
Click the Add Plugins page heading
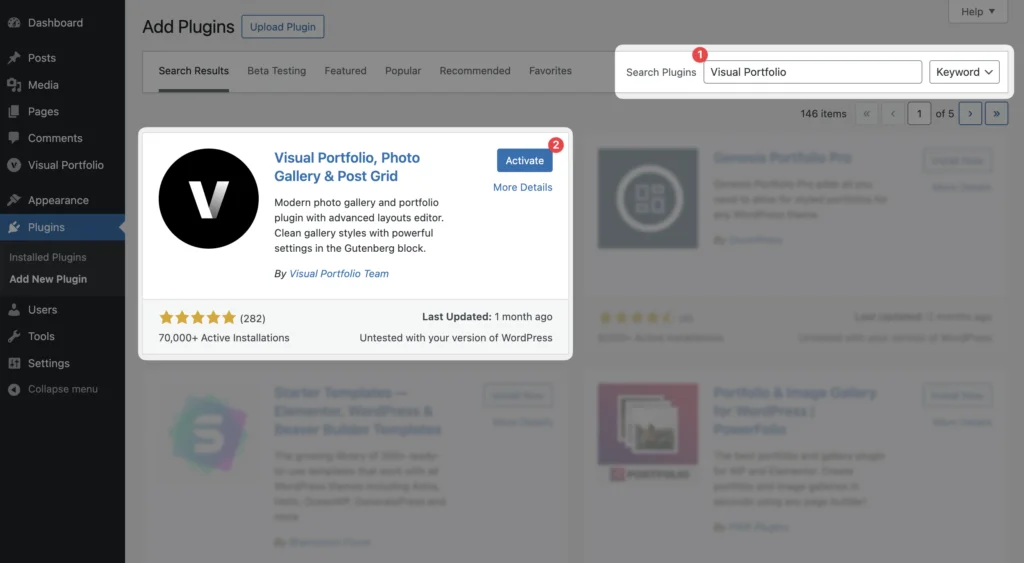click(x=188, y=27)
